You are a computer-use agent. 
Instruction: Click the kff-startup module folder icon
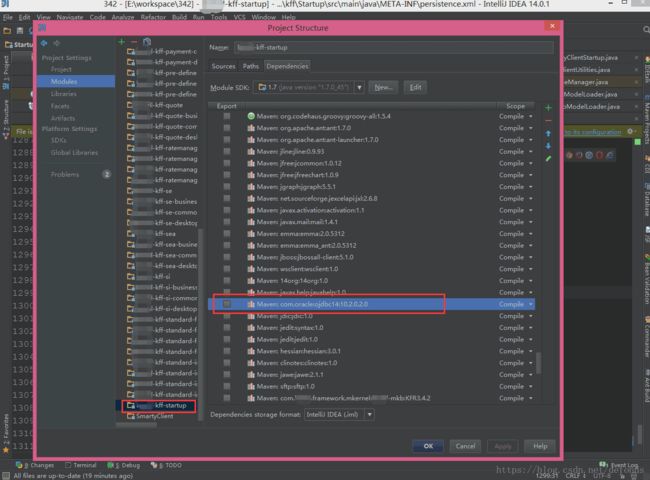[x=131, y=405]
